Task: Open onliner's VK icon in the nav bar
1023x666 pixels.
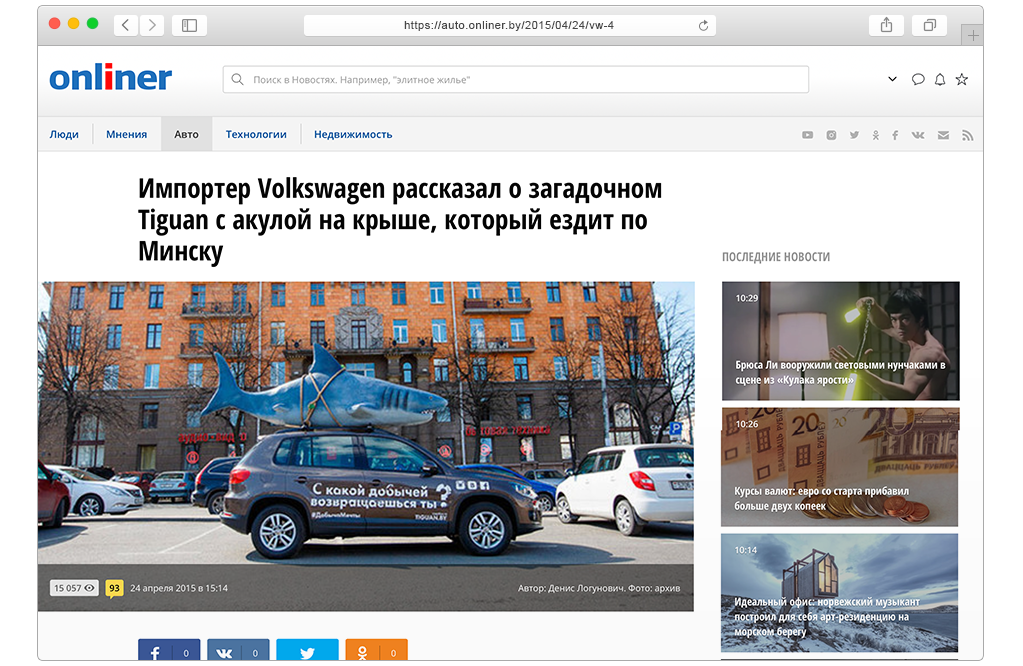Action: (x=918, y=135)
